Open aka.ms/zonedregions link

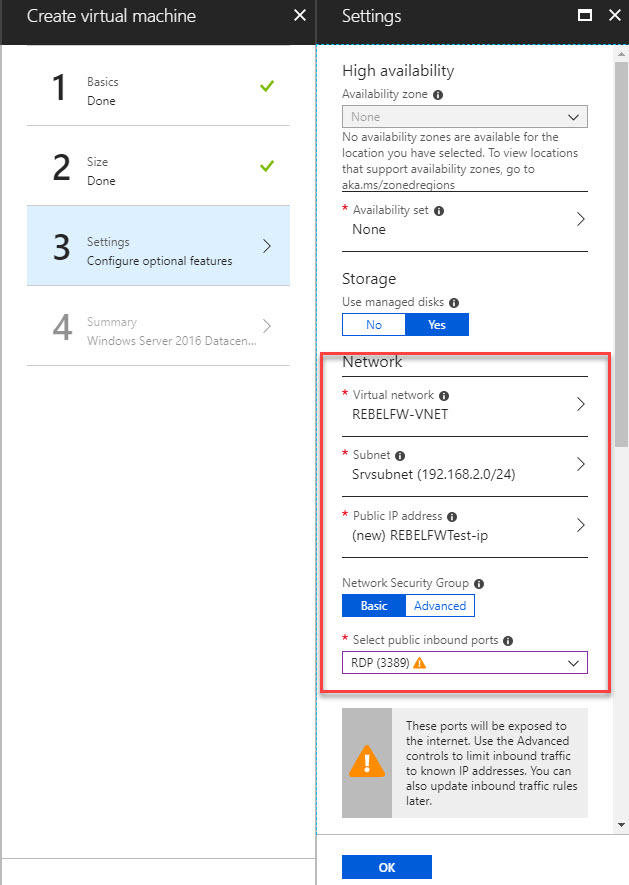(398, 185)
